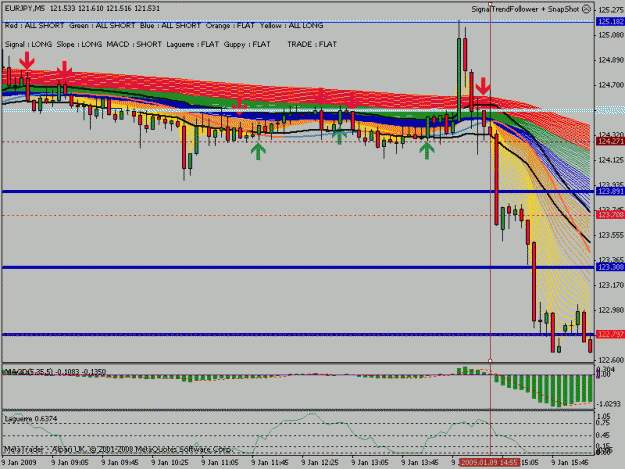Click the -1.0293 MACD scale value

click(x=610, y=404)
